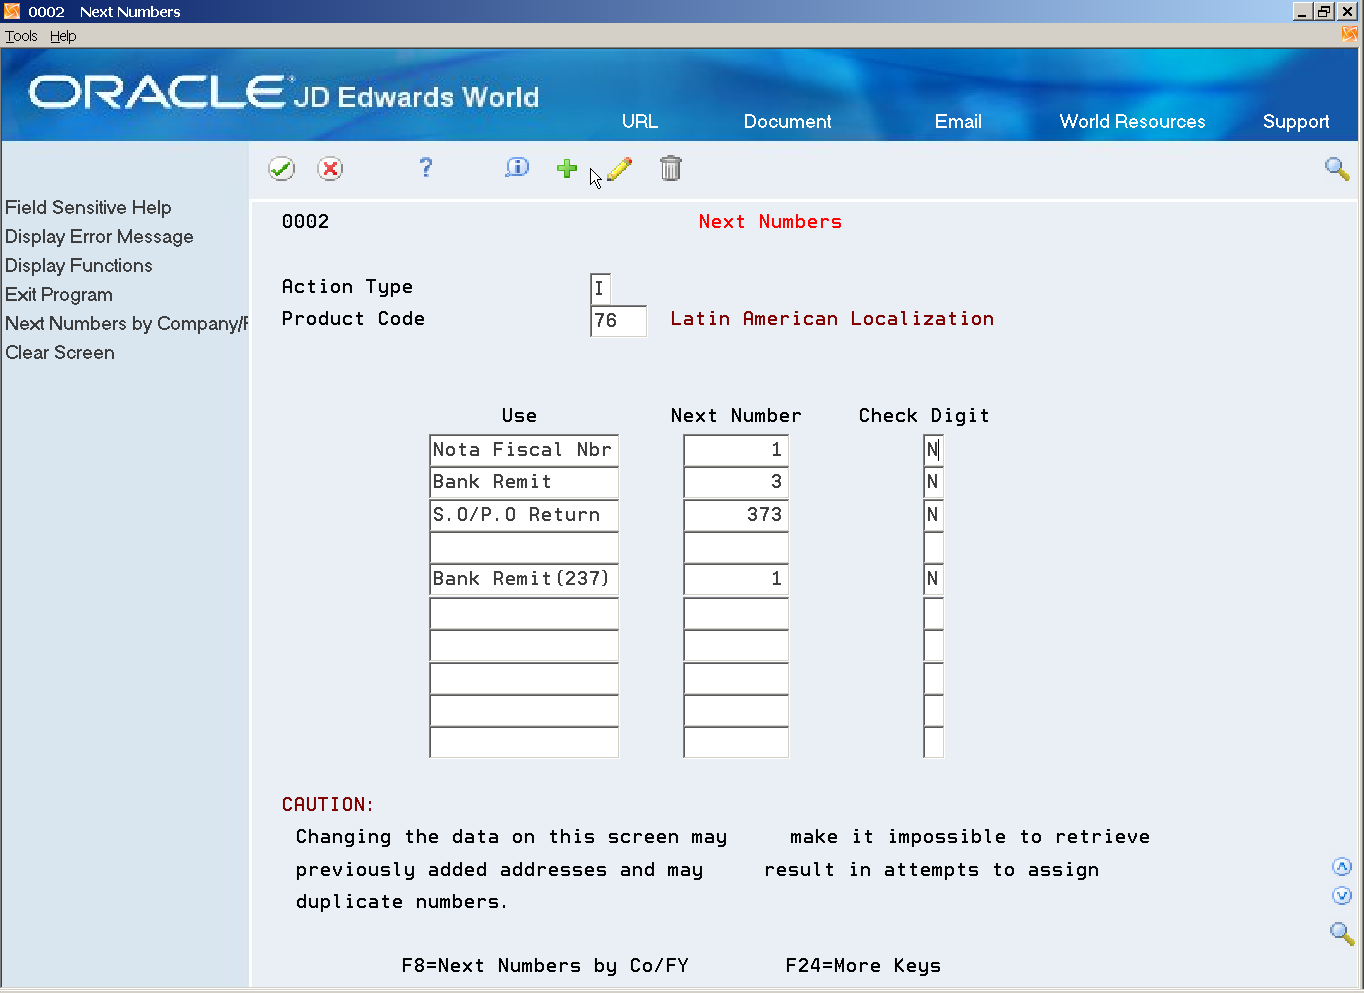Viewport: 1364px width, 993px height.
Task: Open the Help menu
Action: tap(63, 36)
